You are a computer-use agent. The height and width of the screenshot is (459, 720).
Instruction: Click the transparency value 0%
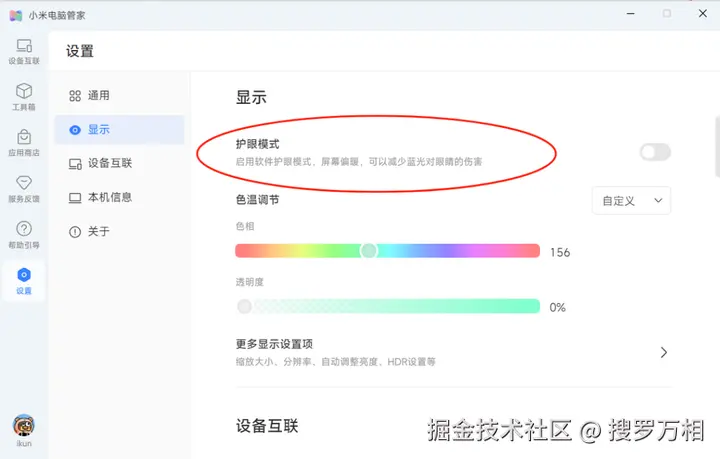pyautogui.click(x=557, y=307)
